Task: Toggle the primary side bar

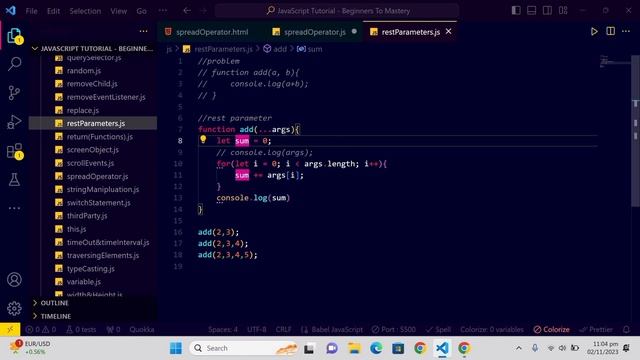Action: coord(516,11)
